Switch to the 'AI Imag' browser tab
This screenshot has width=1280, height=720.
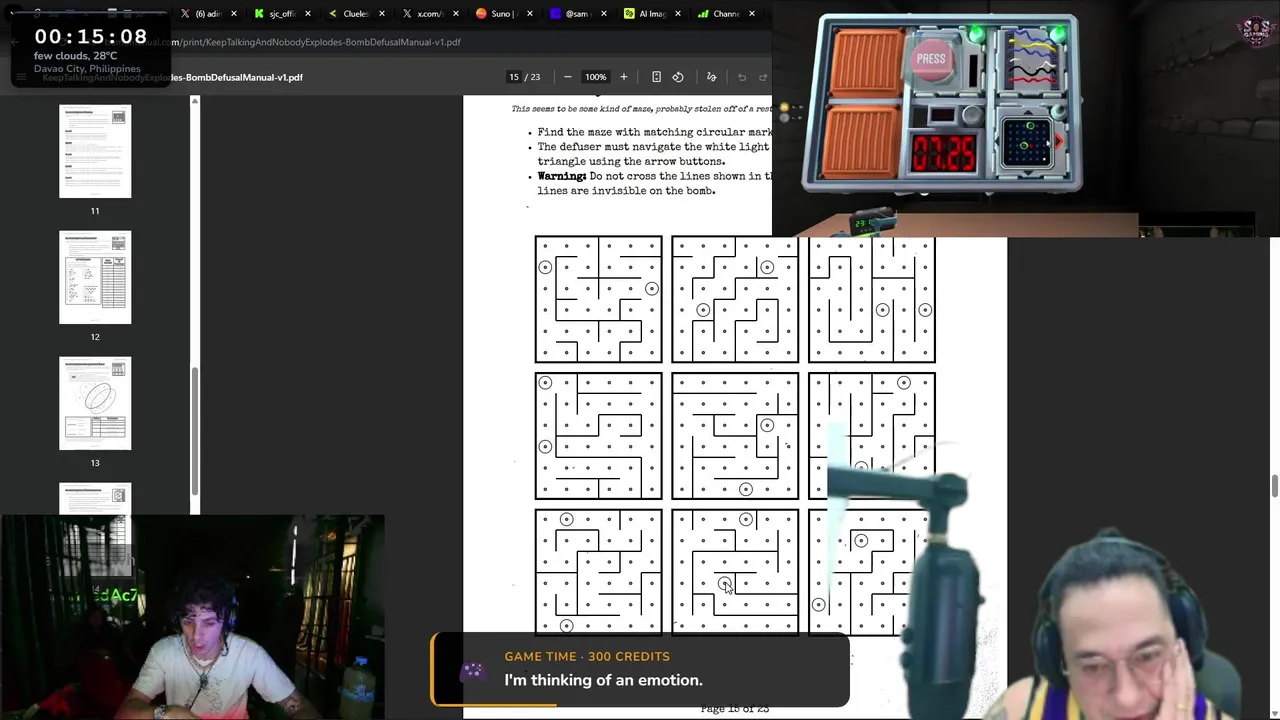651,14
